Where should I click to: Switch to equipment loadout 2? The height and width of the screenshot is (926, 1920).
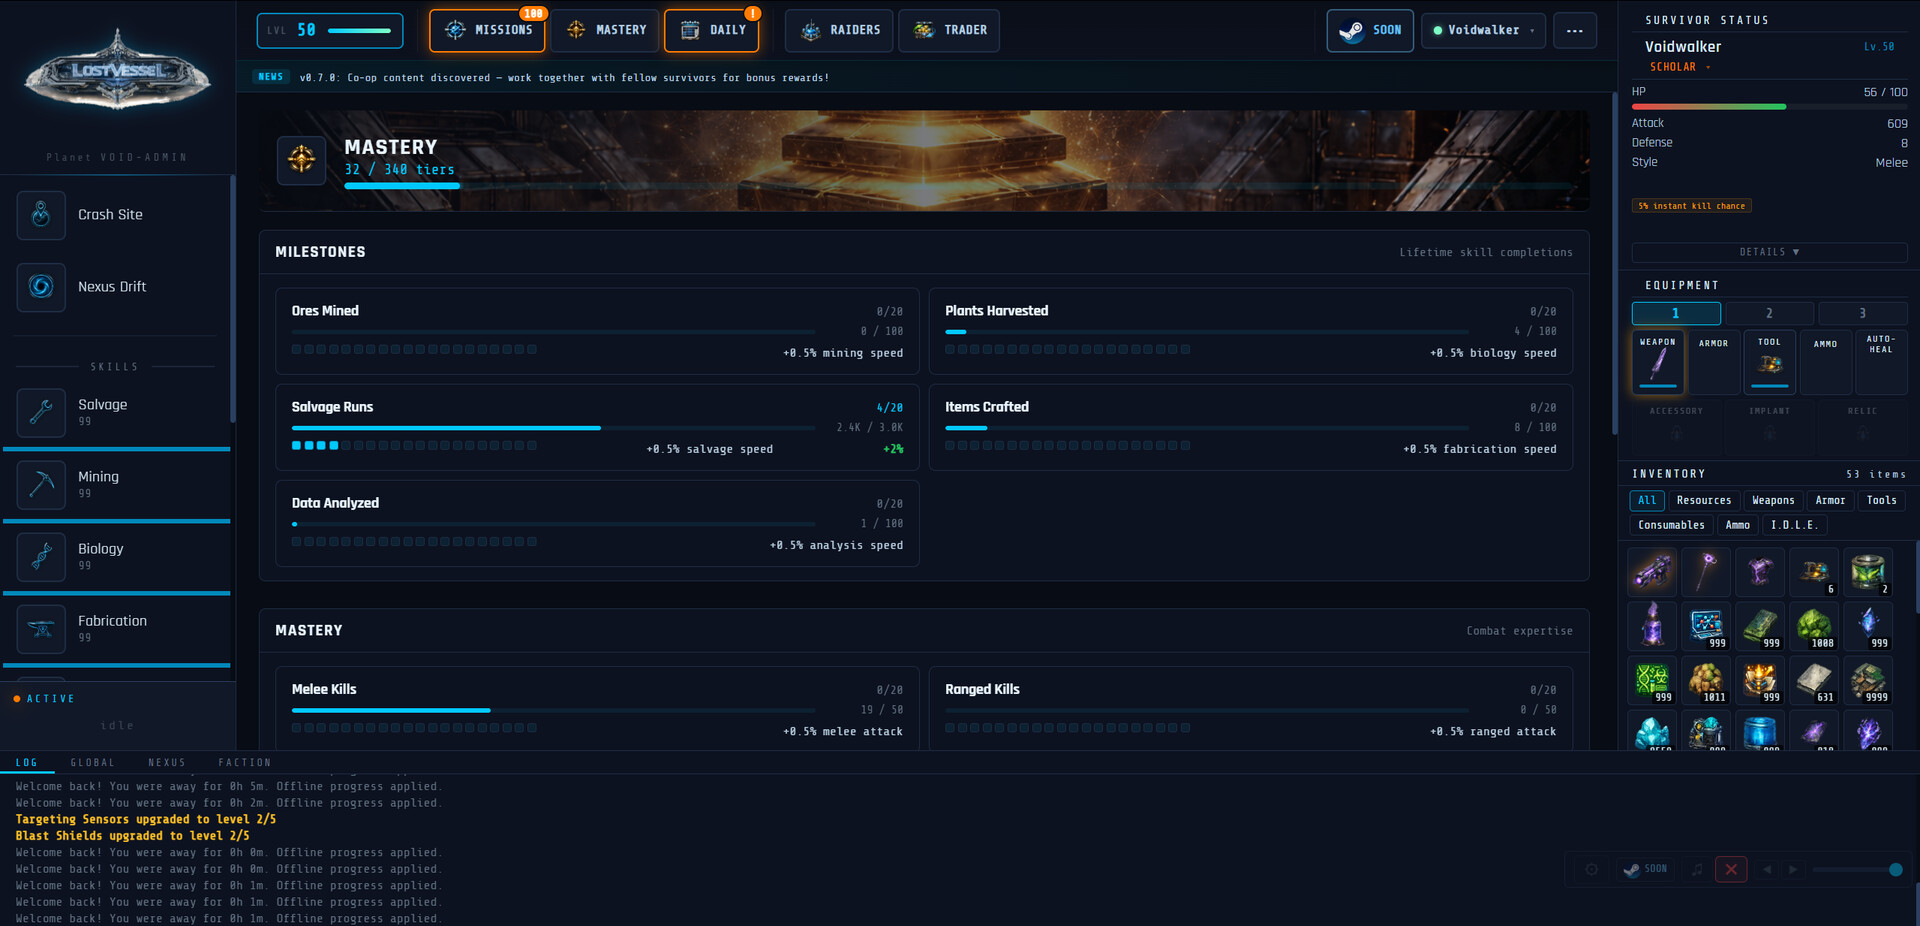[1769, 313]
